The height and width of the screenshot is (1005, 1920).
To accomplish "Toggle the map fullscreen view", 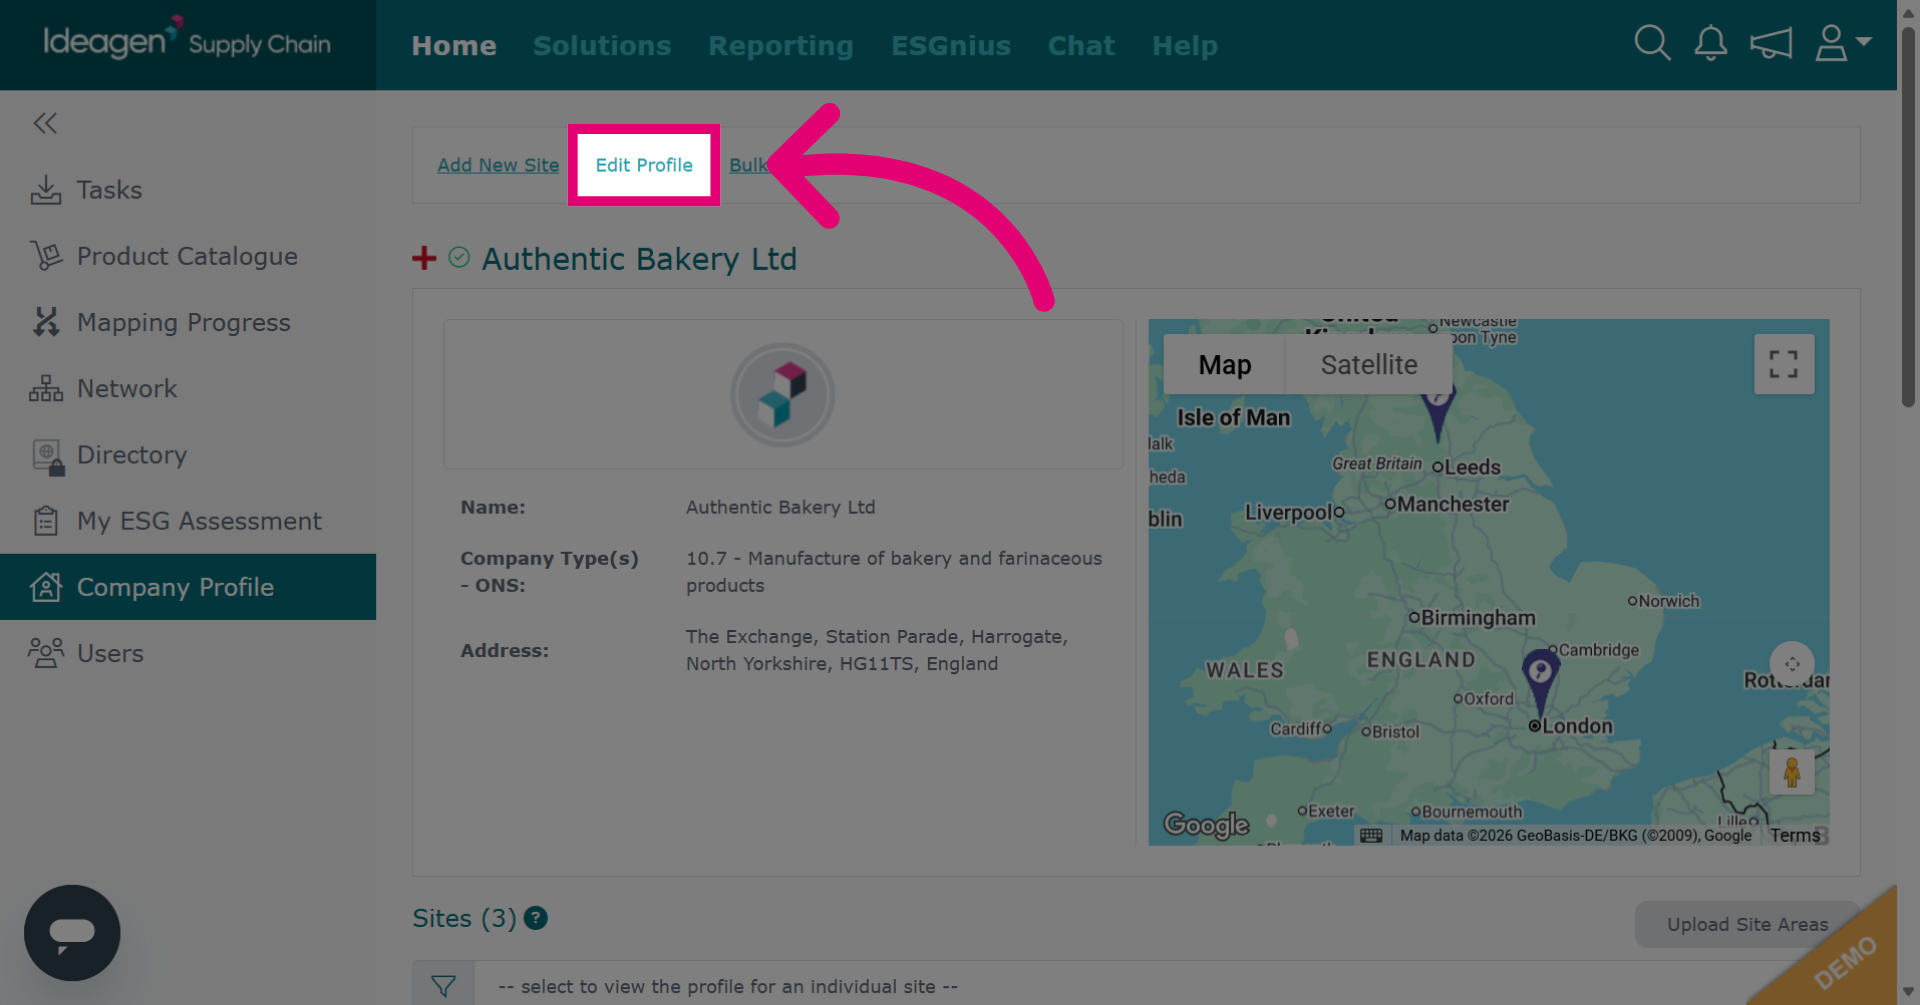I will pyautogui.click(x=1784, y=364).
